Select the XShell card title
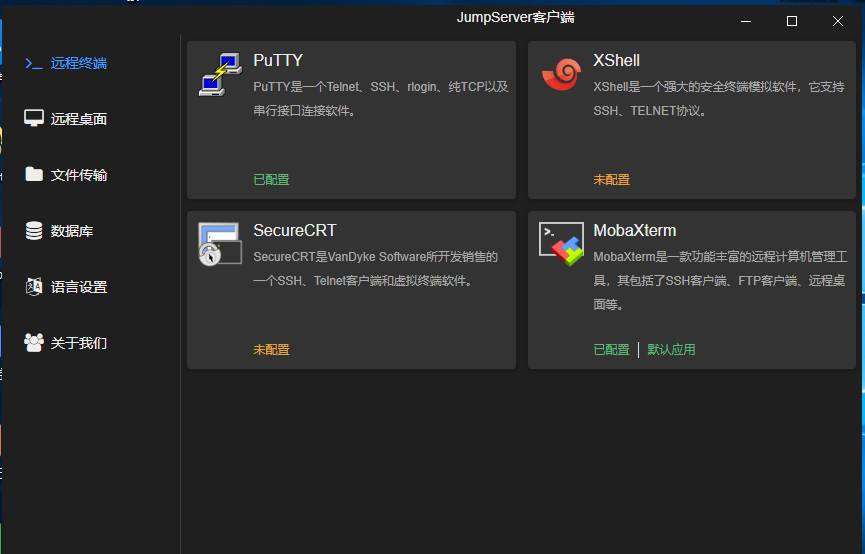Screen dimensions: 865x554 tap(616, 60)
